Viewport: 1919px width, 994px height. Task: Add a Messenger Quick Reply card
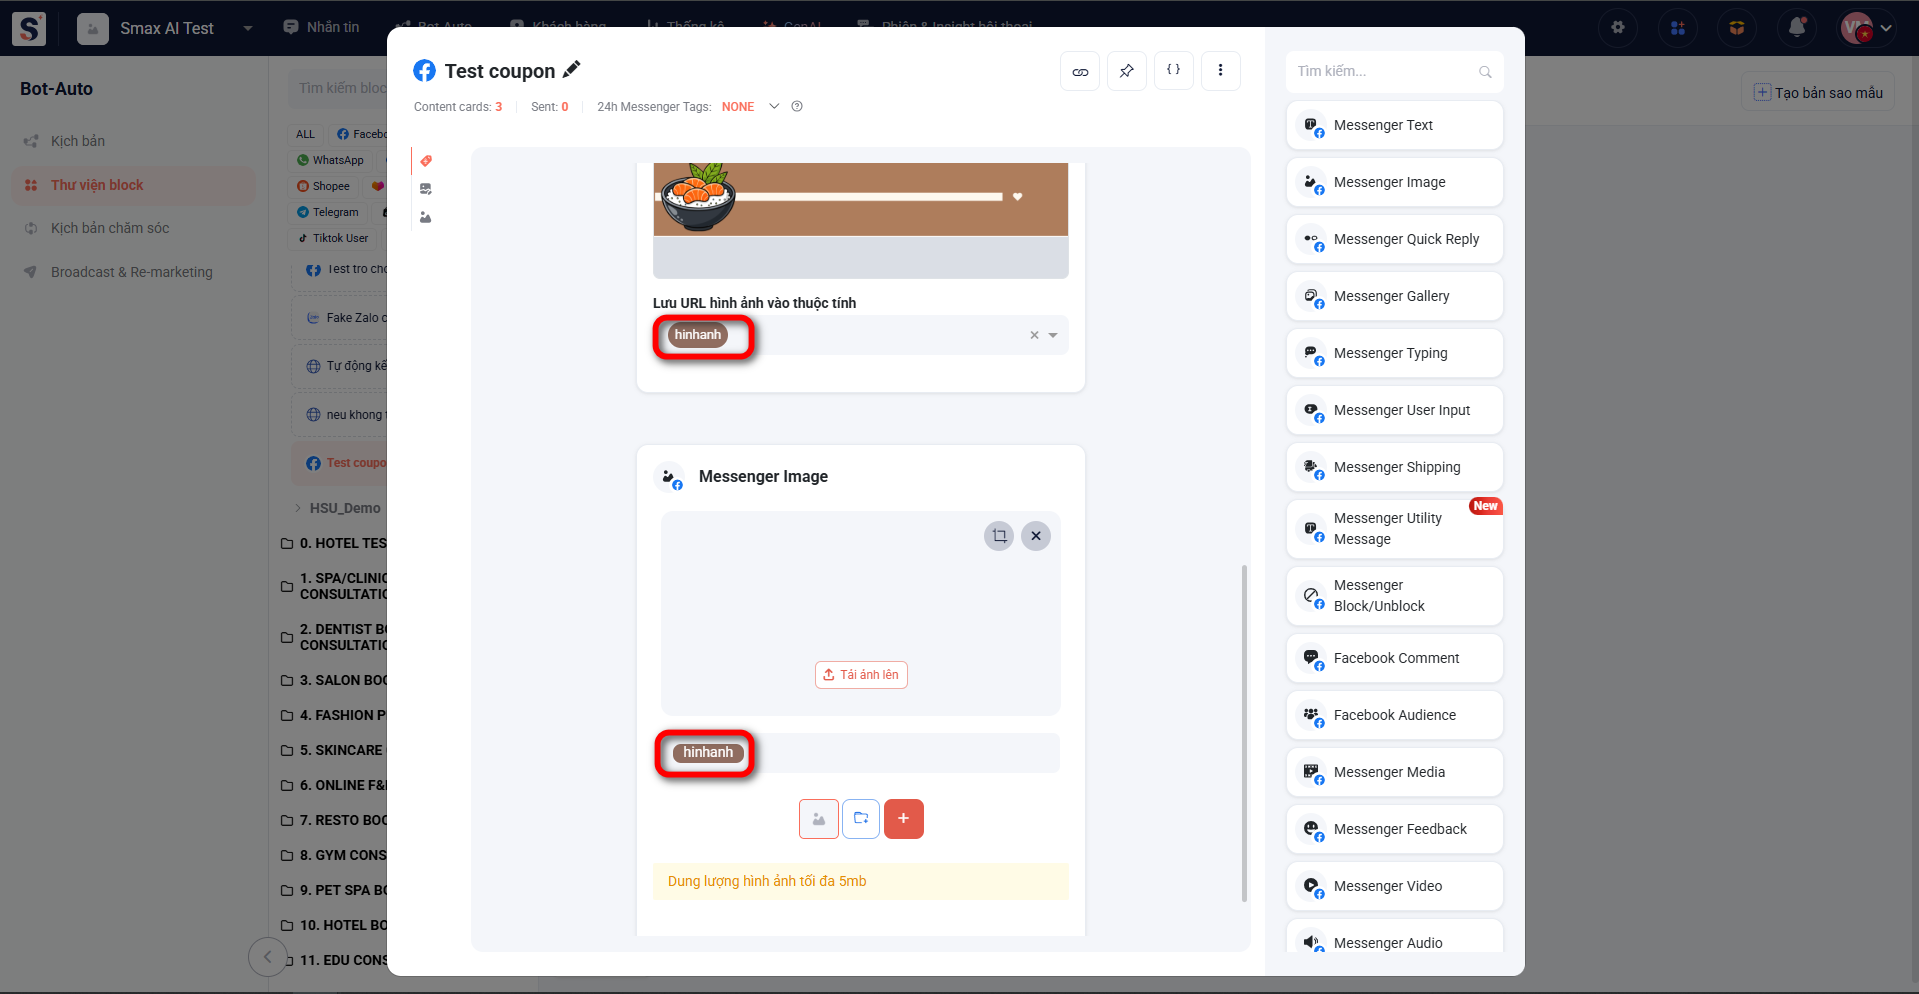(1395, 239)
